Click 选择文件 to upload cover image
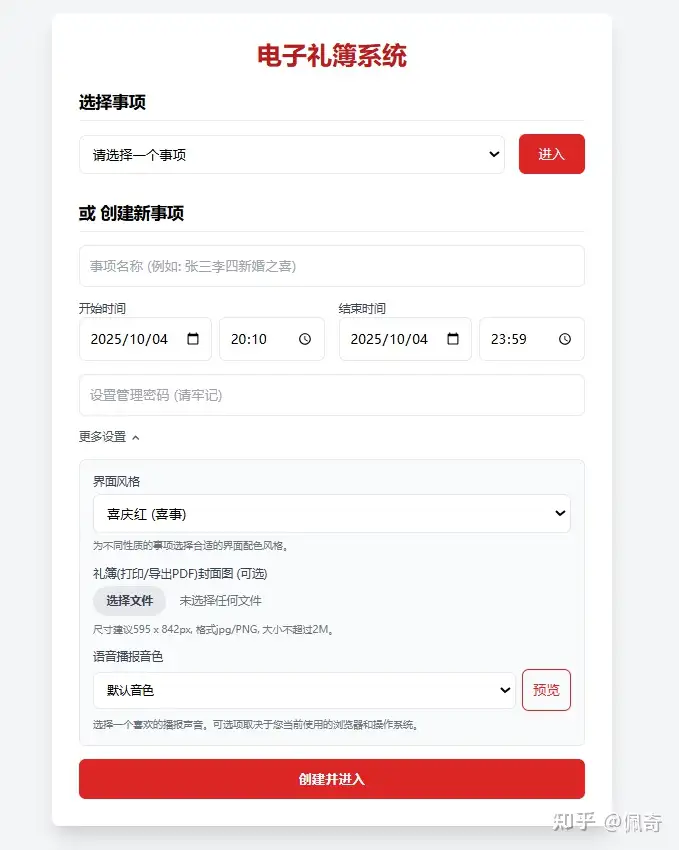 click(x=129, y=601)
